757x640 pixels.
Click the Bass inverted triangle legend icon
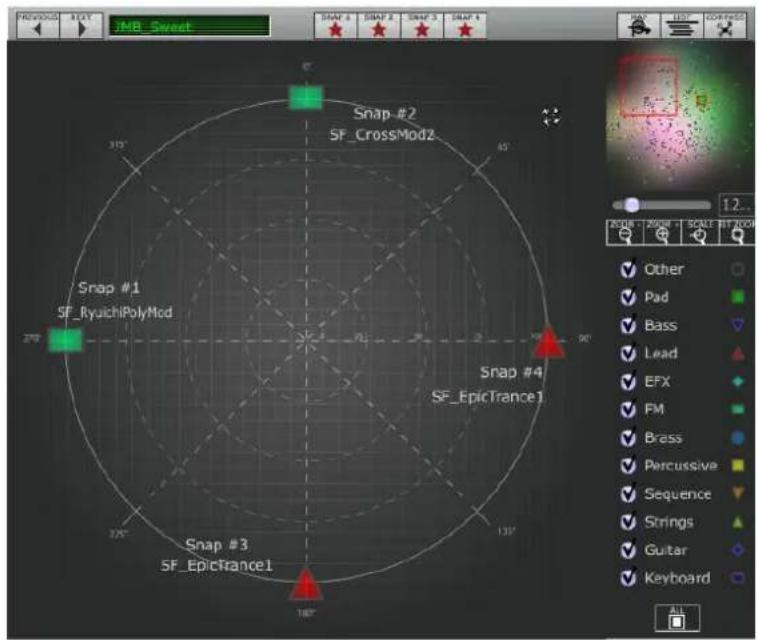[738, 325]
